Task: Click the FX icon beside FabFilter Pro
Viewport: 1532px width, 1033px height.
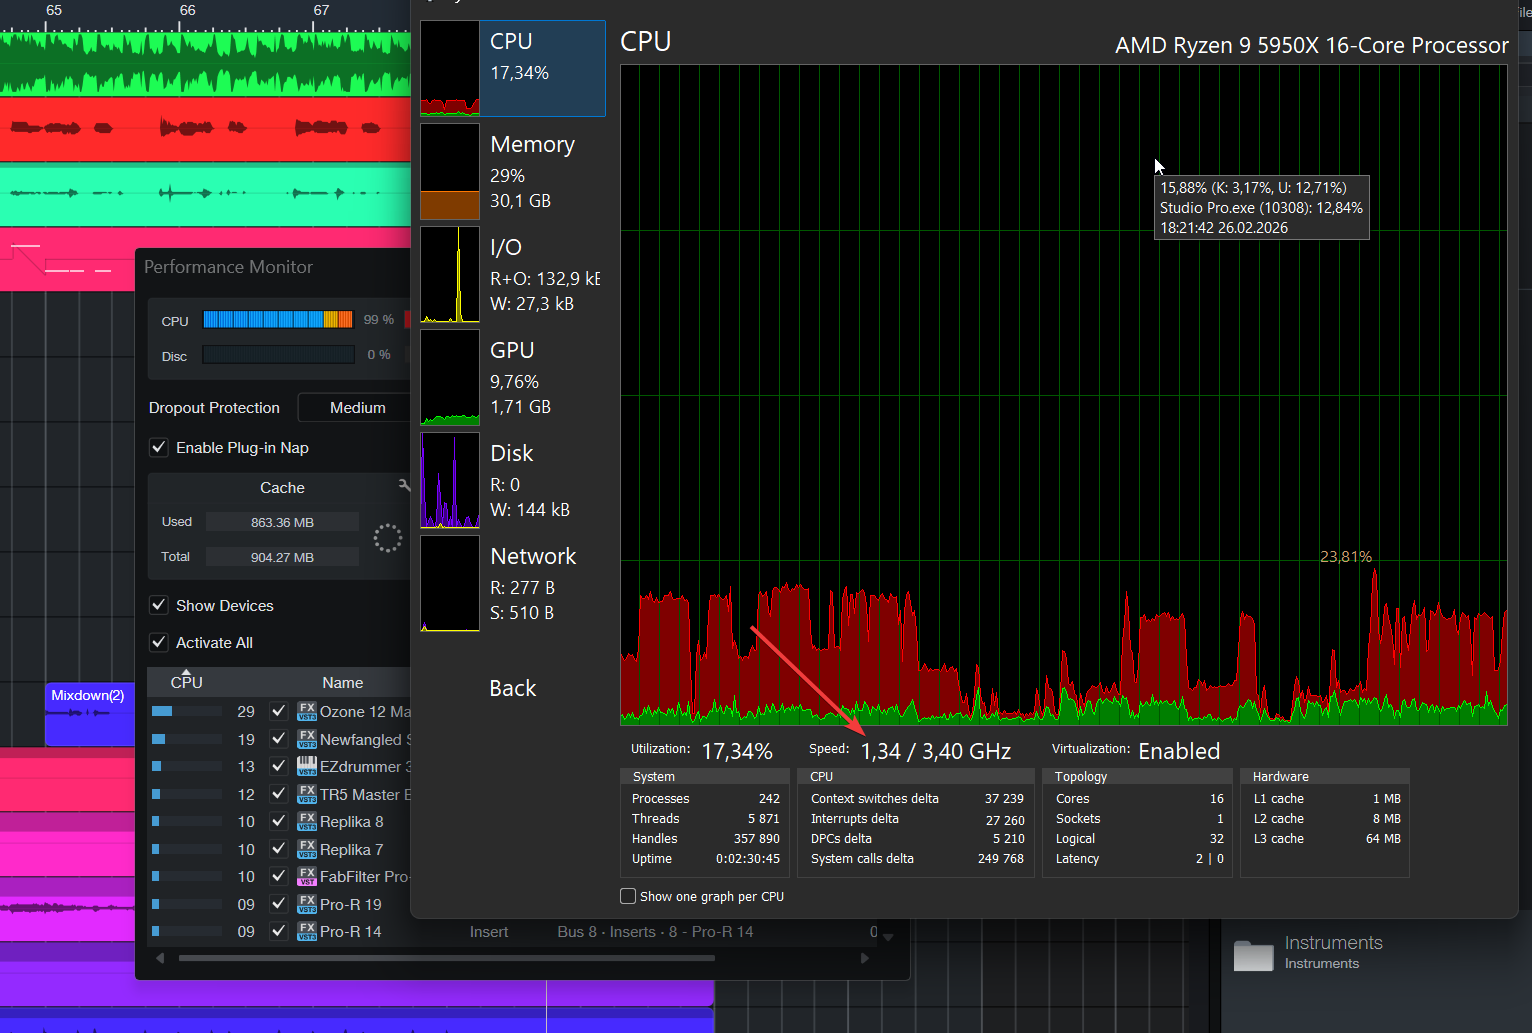Action: pos(306,876)
